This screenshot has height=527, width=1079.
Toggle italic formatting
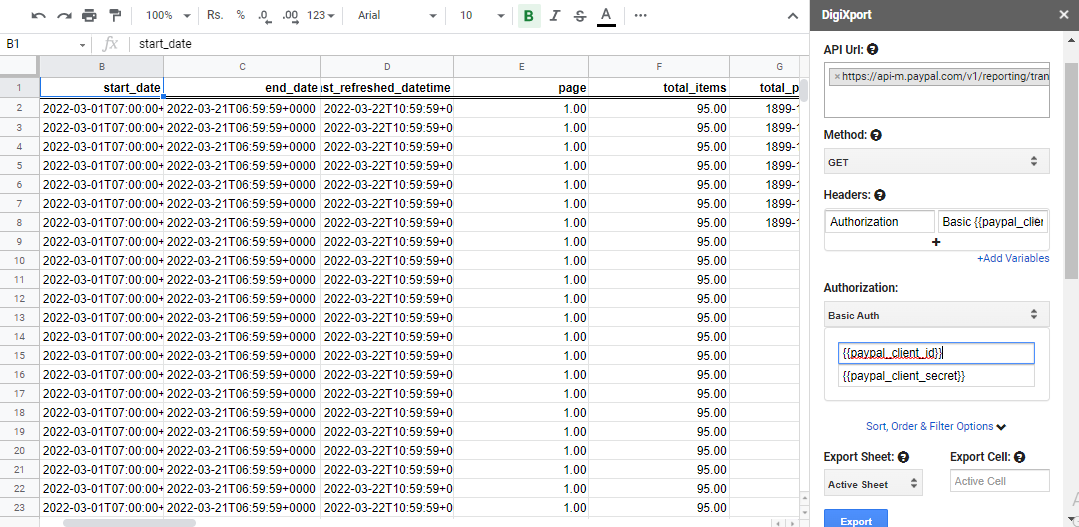pos(555,15)
